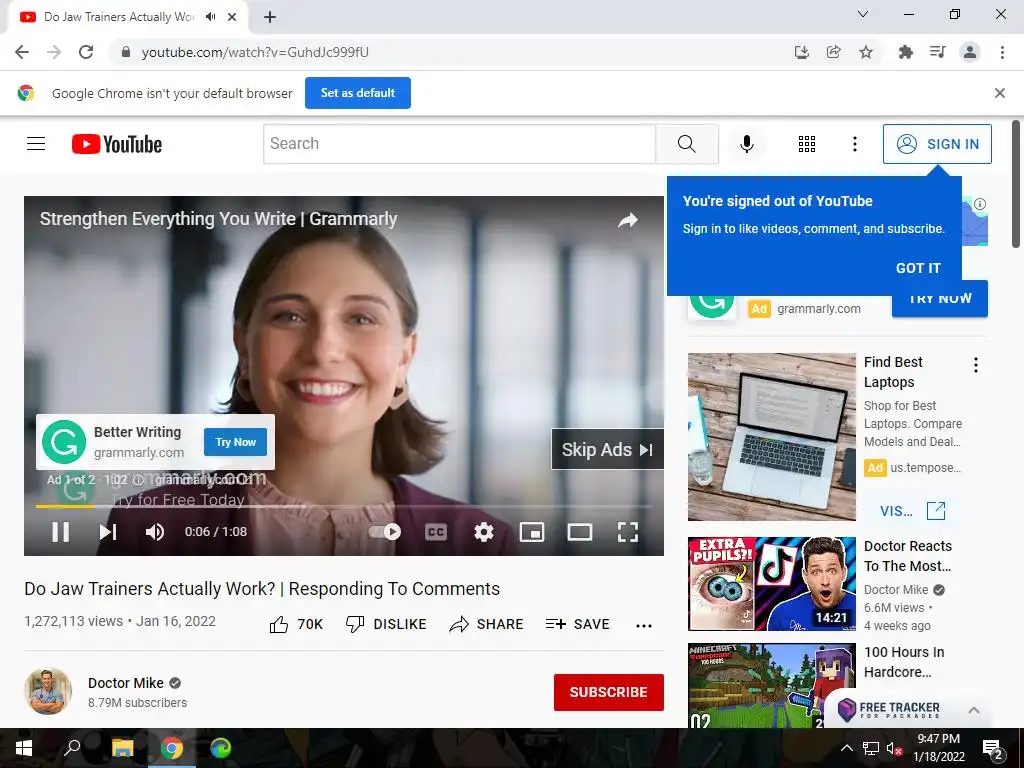Enable miniplayer mode
The height and width of the screenshot is (768, 1024).
[532, 532]
